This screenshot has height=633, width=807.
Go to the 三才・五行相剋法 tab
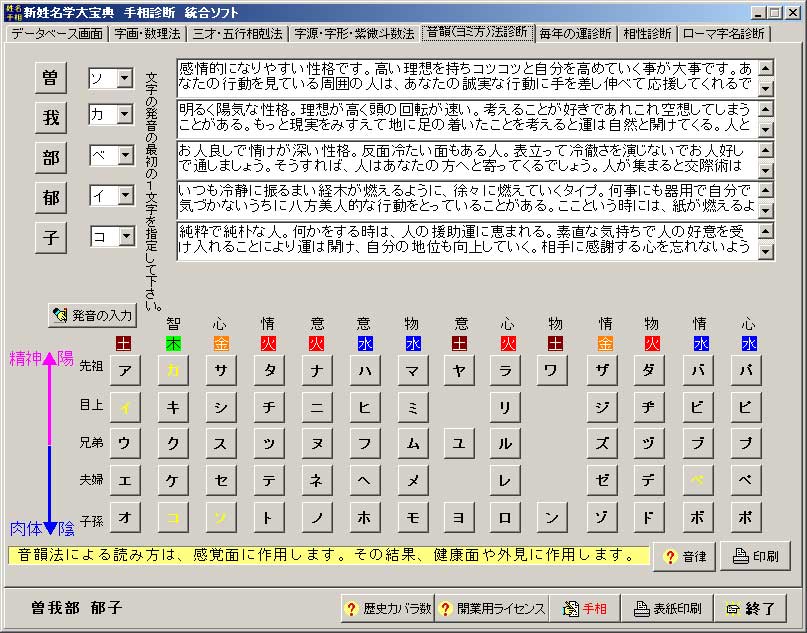pos(237,34)
